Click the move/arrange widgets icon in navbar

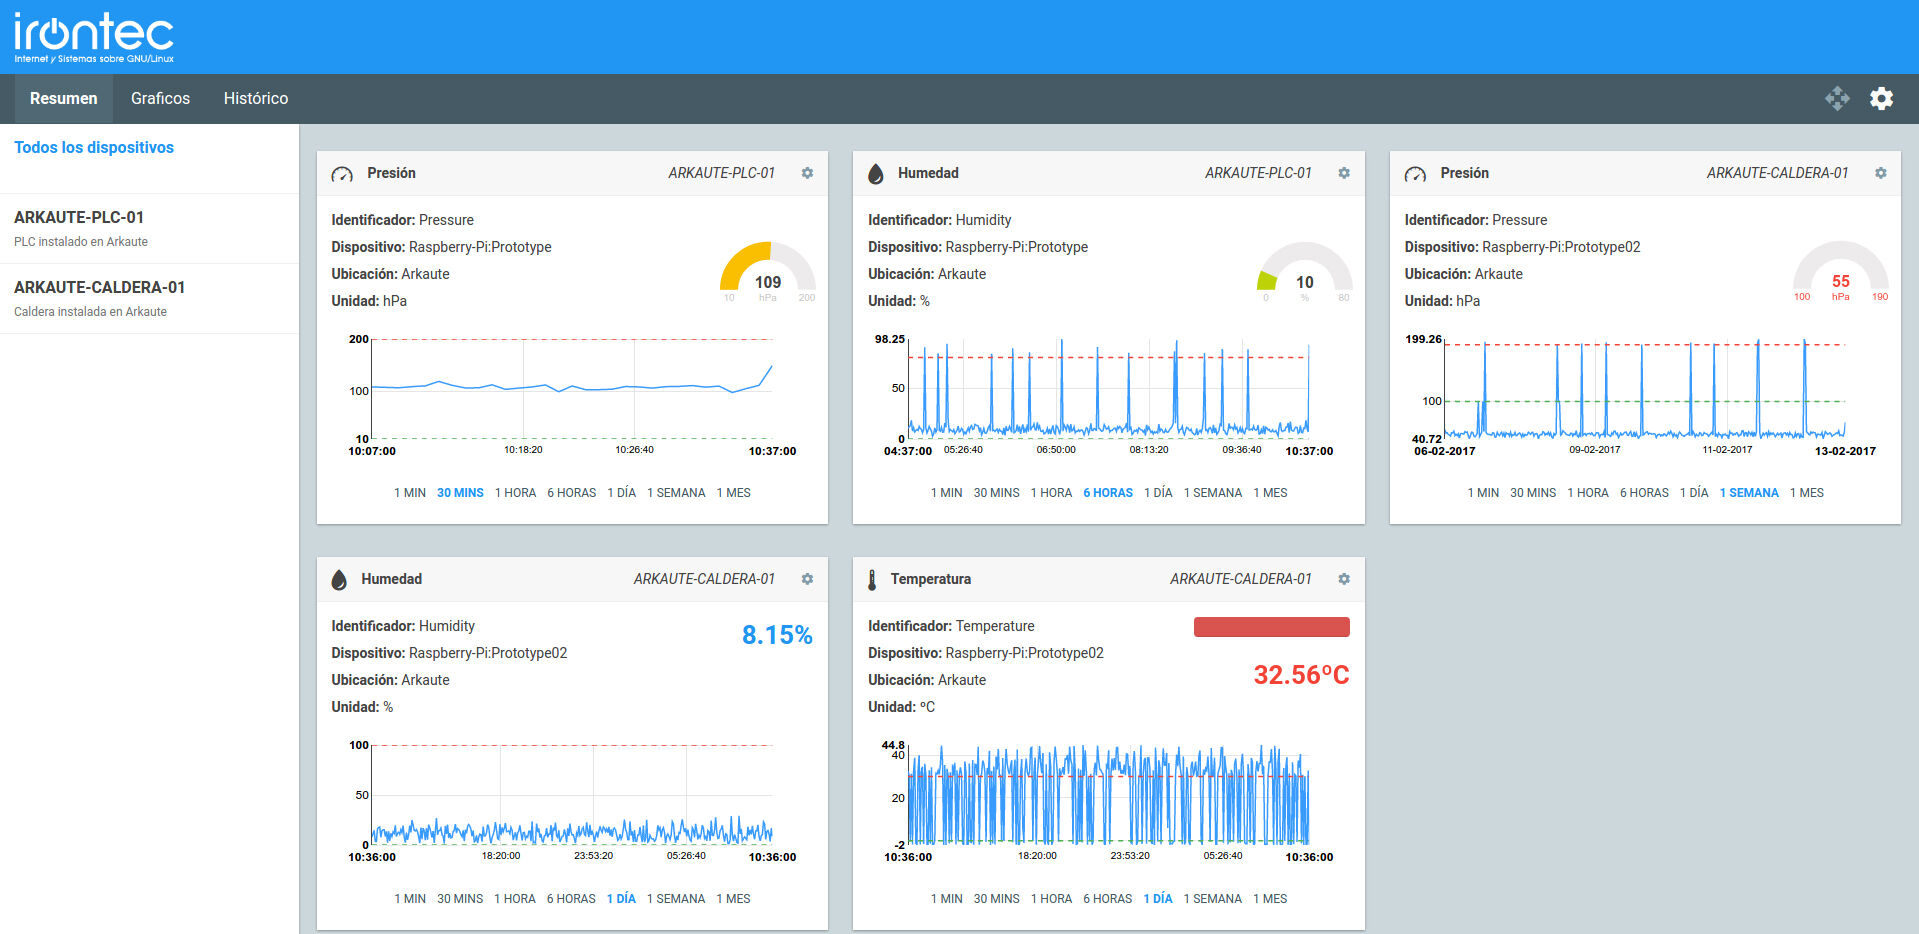(x=1837, y=98)
